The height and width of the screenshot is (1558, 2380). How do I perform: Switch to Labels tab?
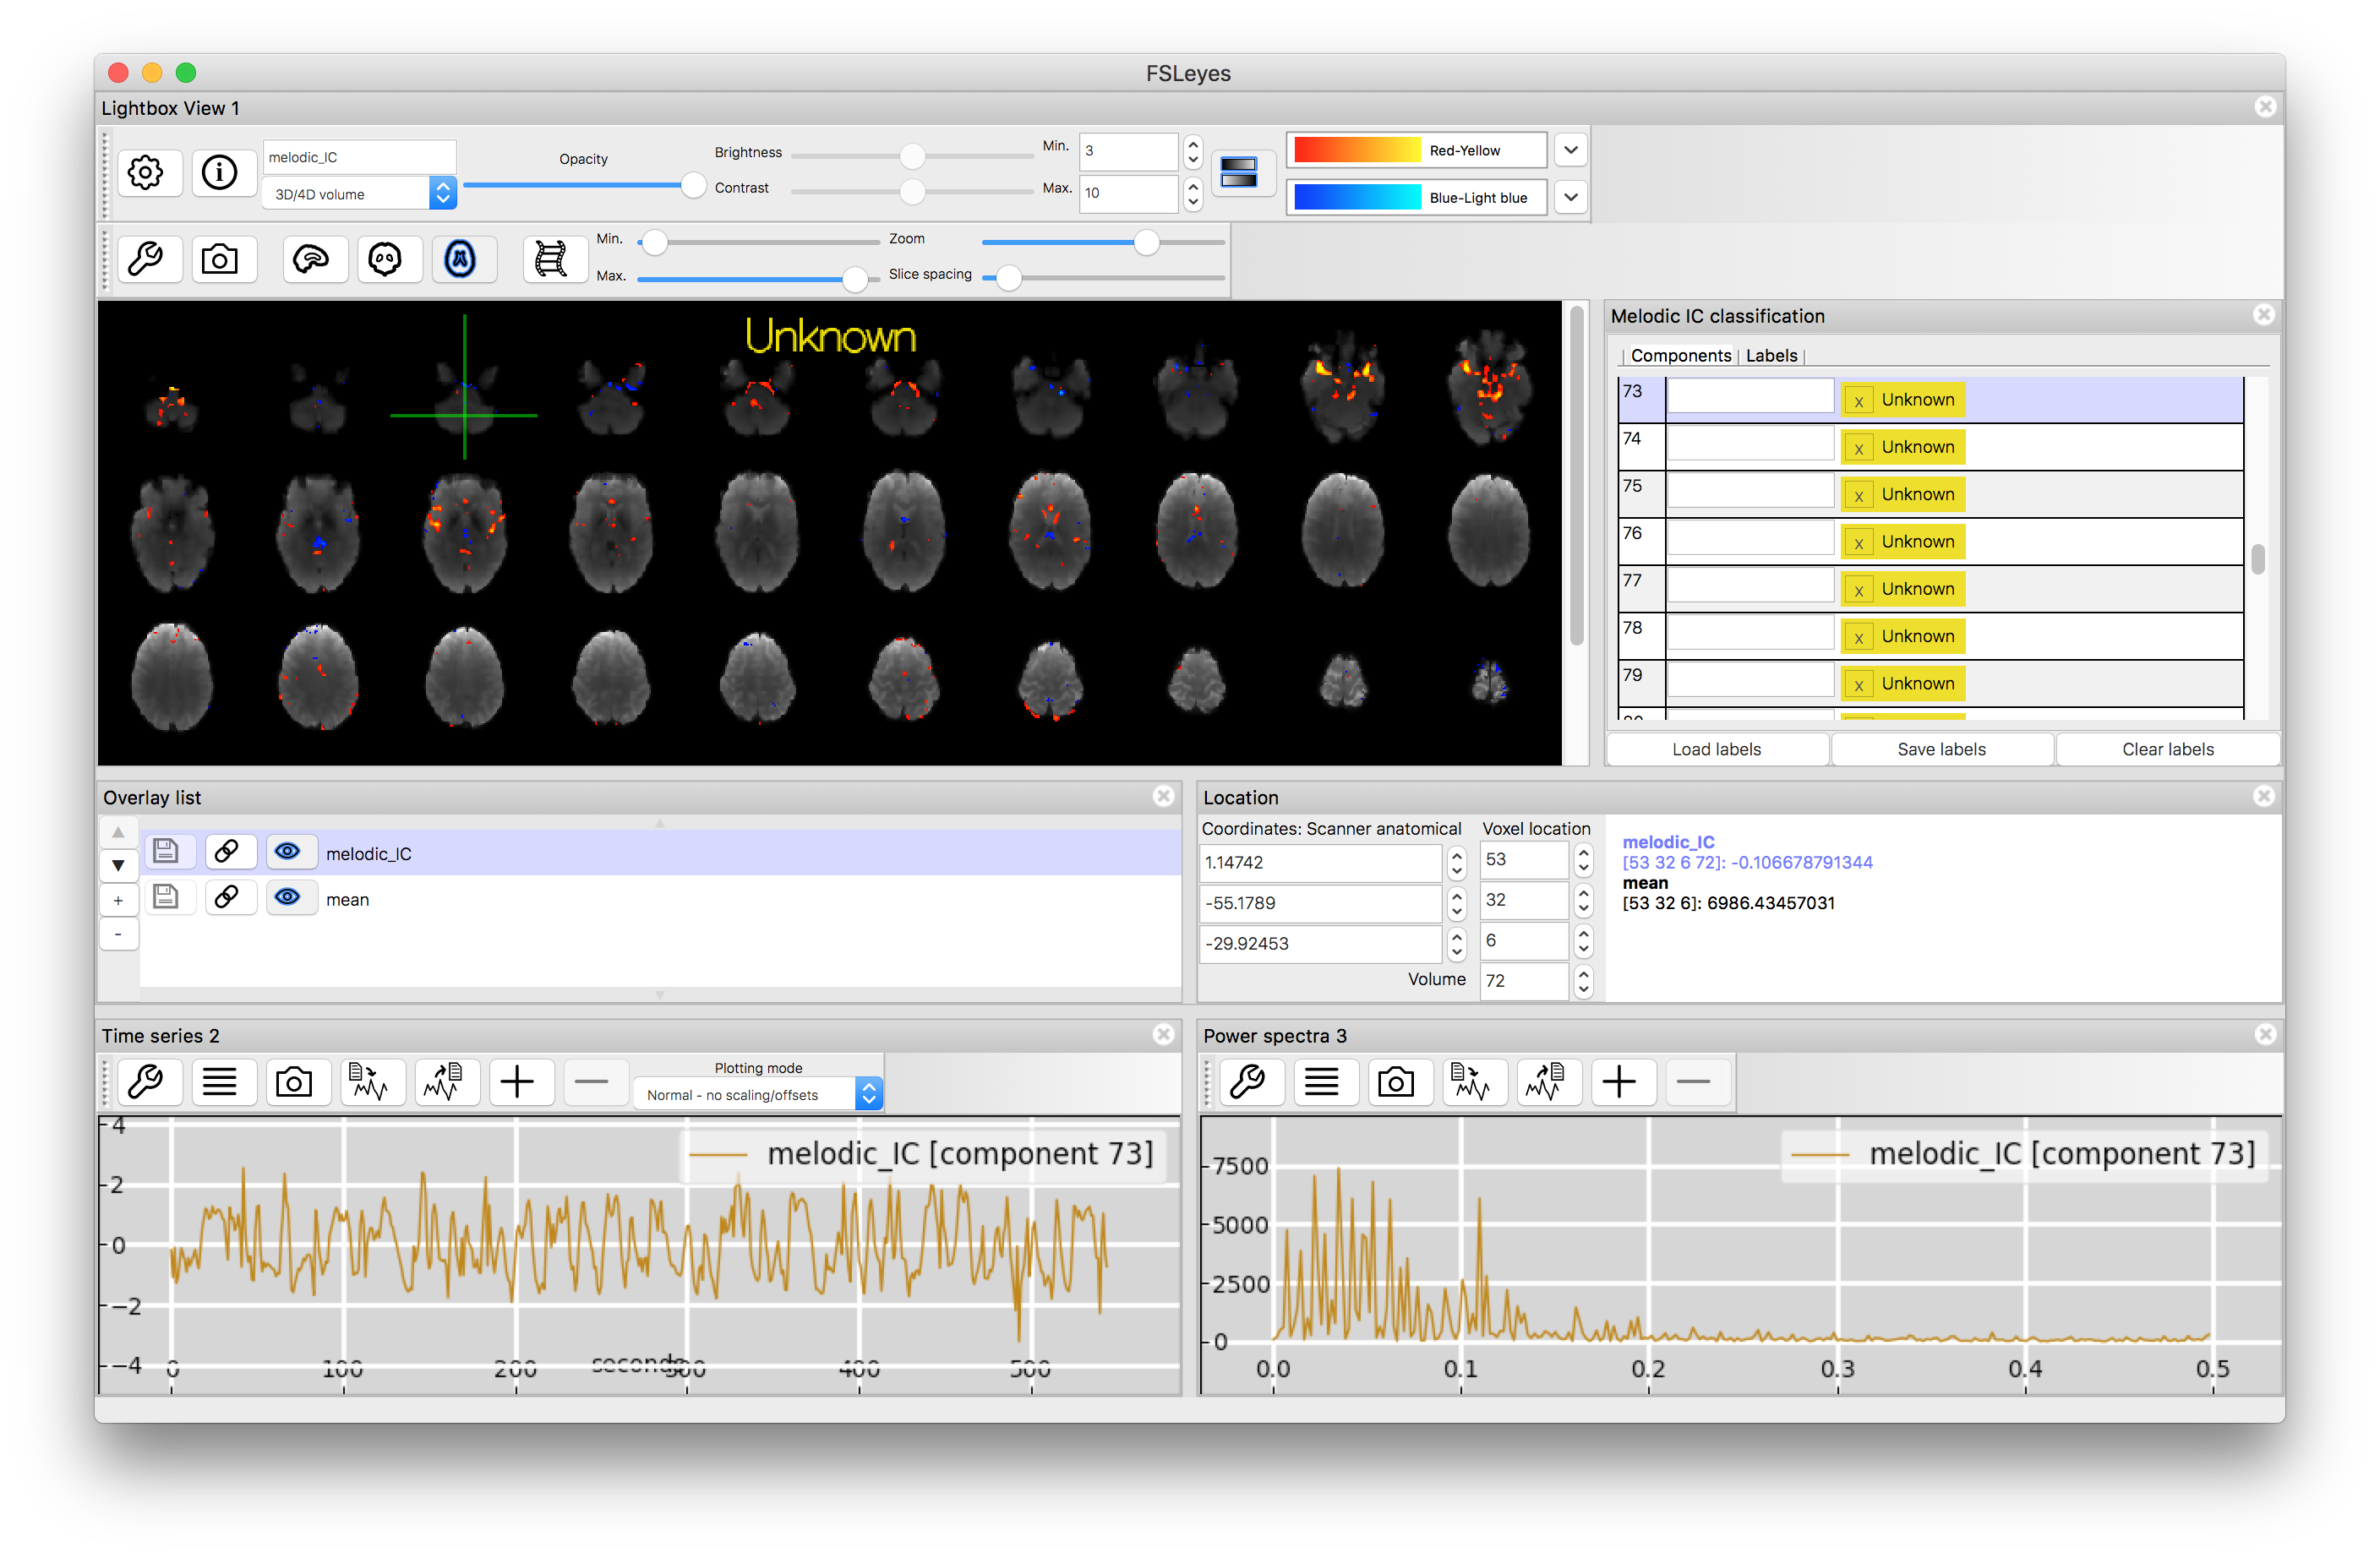tap(1771, 356)
